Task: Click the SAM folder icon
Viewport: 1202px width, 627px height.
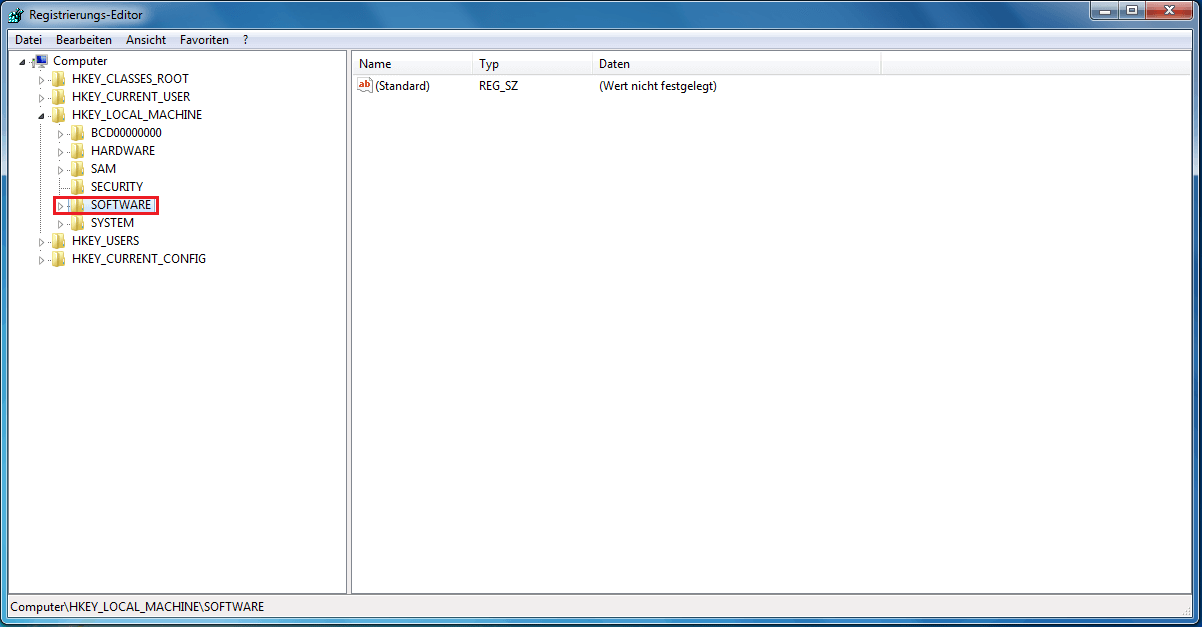Action: coord(78,169)
